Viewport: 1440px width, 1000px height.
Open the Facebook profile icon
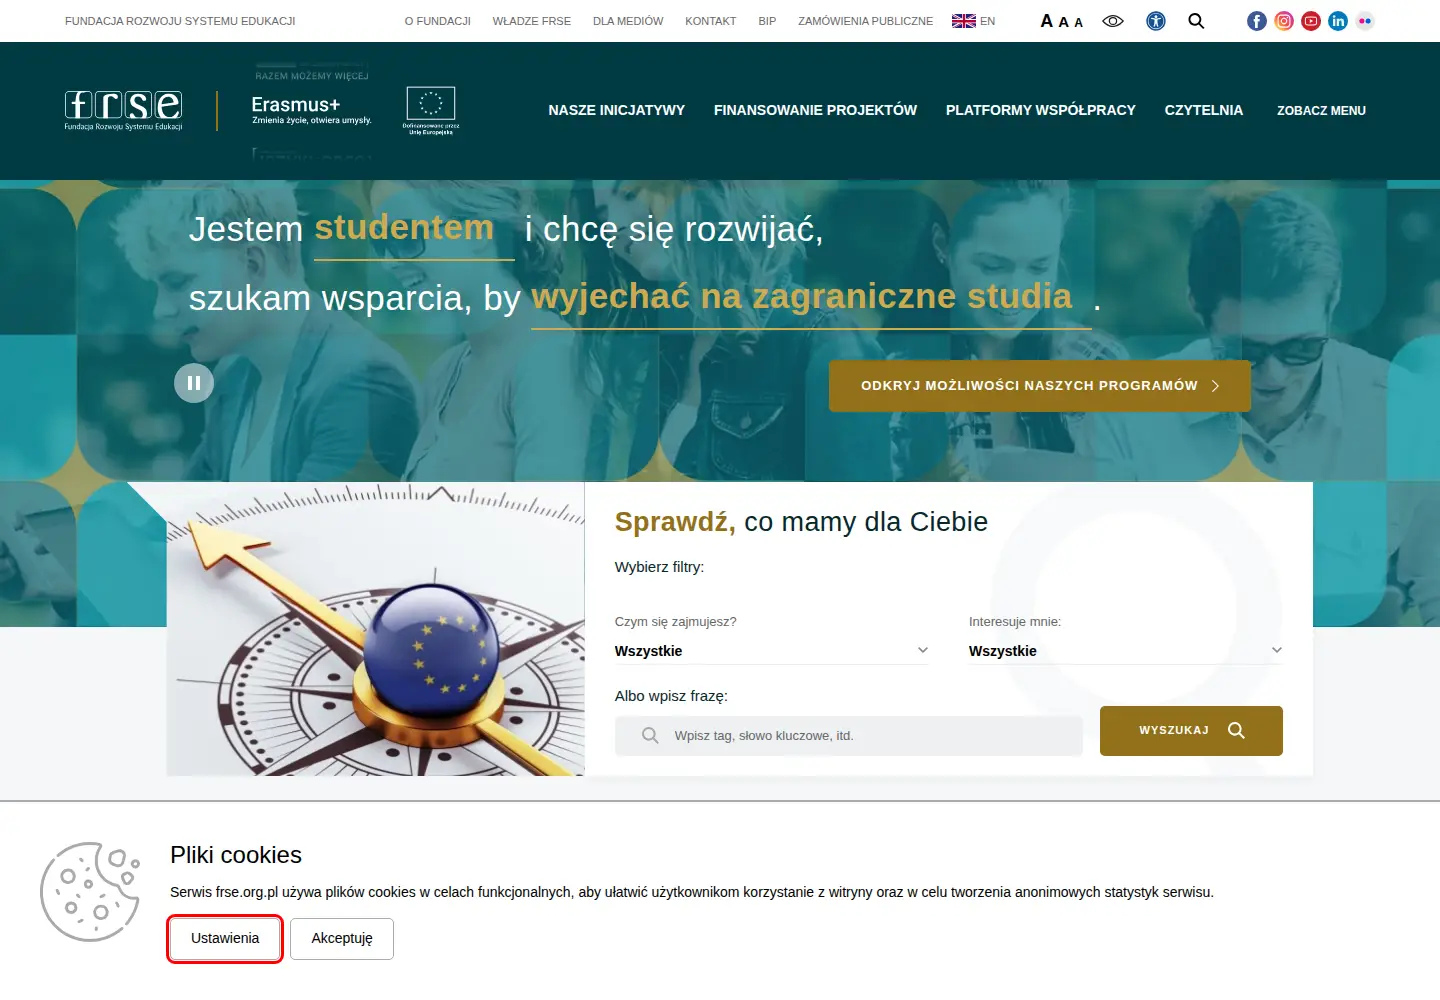point(1257,21)
